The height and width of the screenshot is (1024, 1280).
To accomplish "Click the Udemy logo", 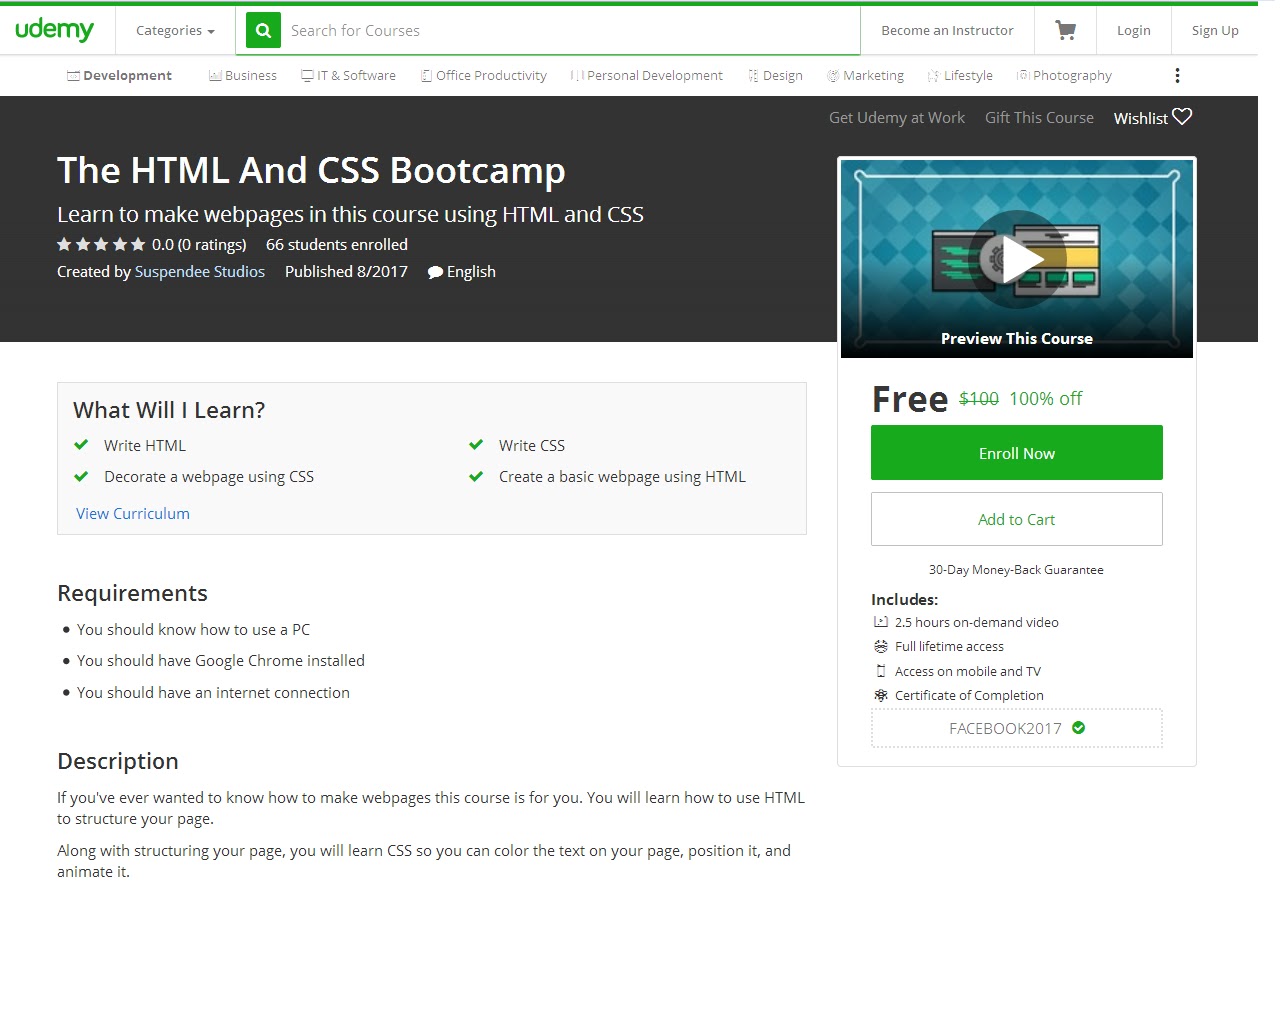I will pyautogui.click(x=54, y=30).
